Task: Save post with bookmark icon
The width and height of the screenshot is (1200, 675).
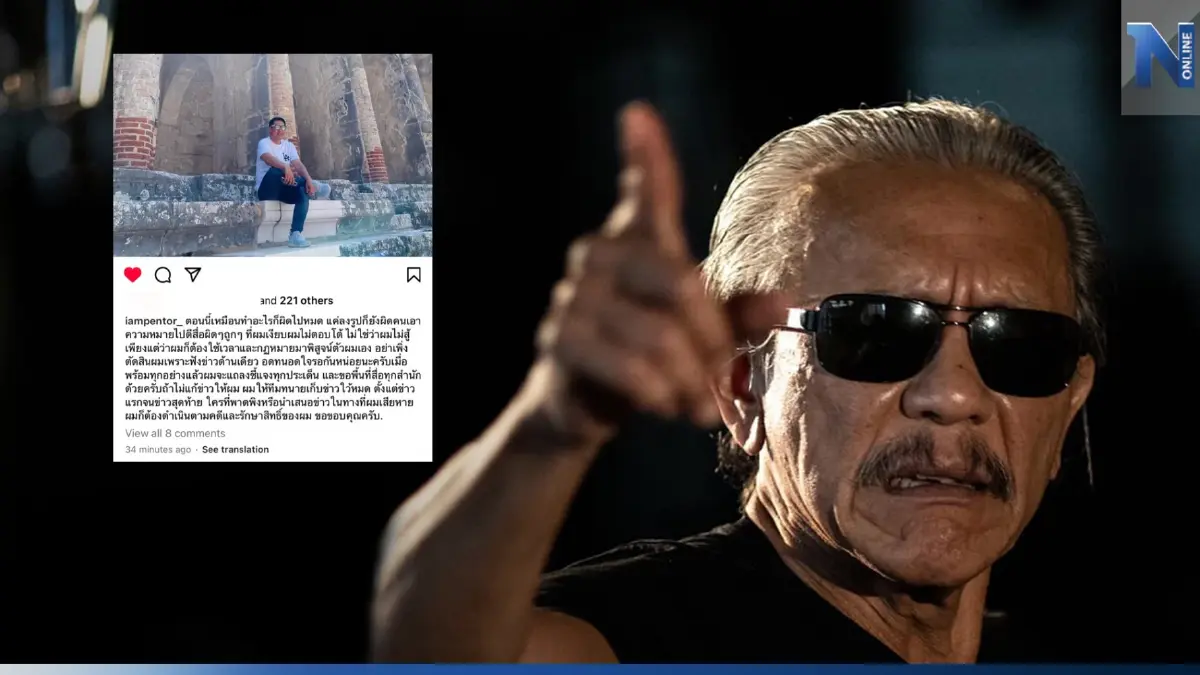Action: 414,275
